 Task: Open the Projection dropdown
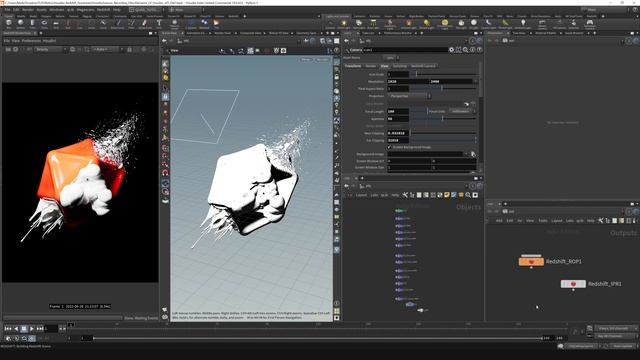click(x=409, y=96)
